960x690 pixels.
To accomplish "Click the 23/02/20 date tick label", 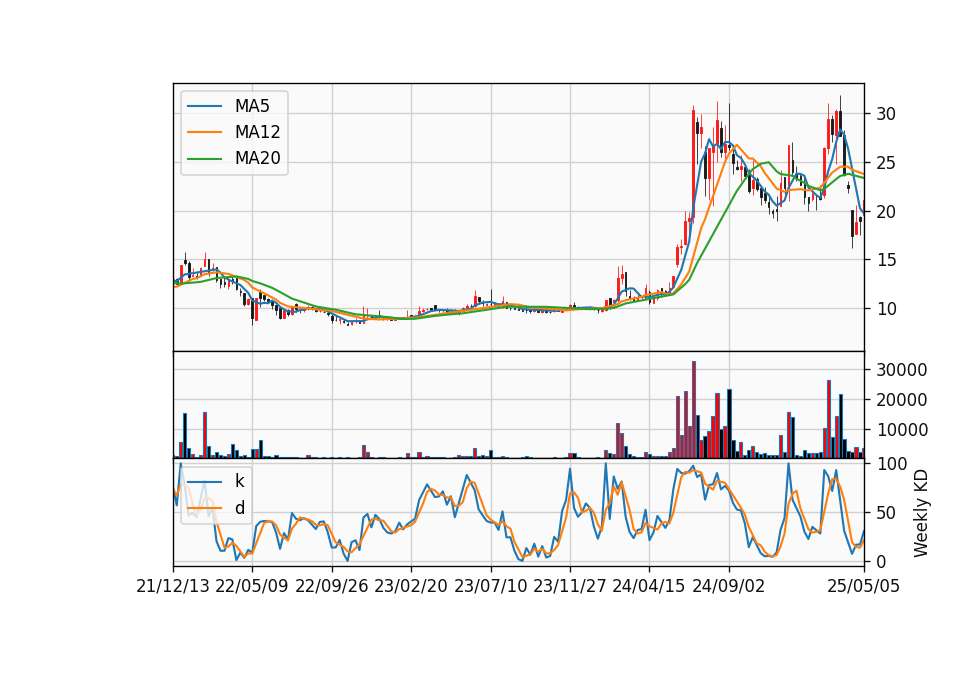I will [x=411, y=587].
